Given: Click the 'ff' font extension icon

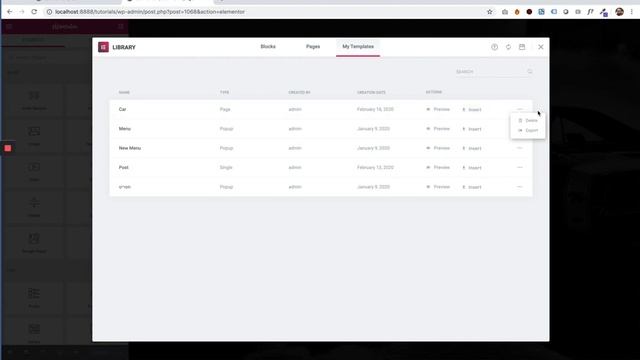Looking at the screenshot, I should (590, 12).
